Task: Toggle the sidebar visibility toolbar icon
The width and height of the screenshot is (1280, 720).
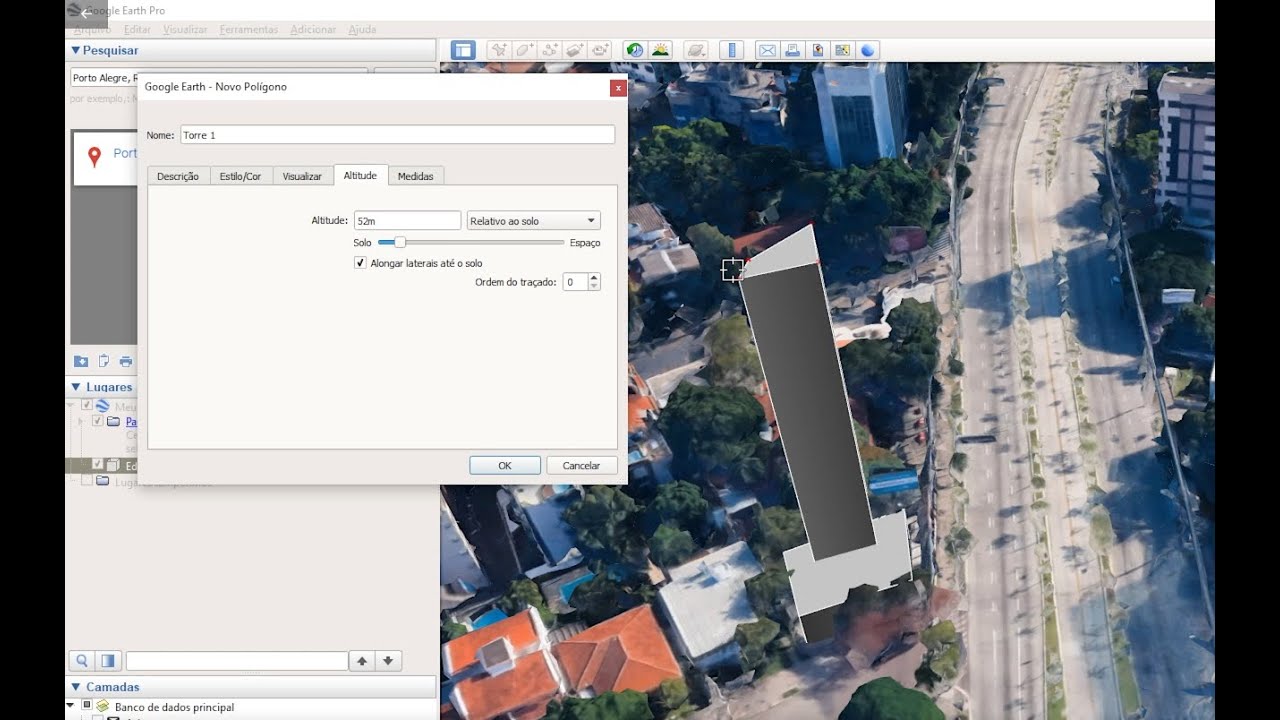Action: (x=462, y=50)
